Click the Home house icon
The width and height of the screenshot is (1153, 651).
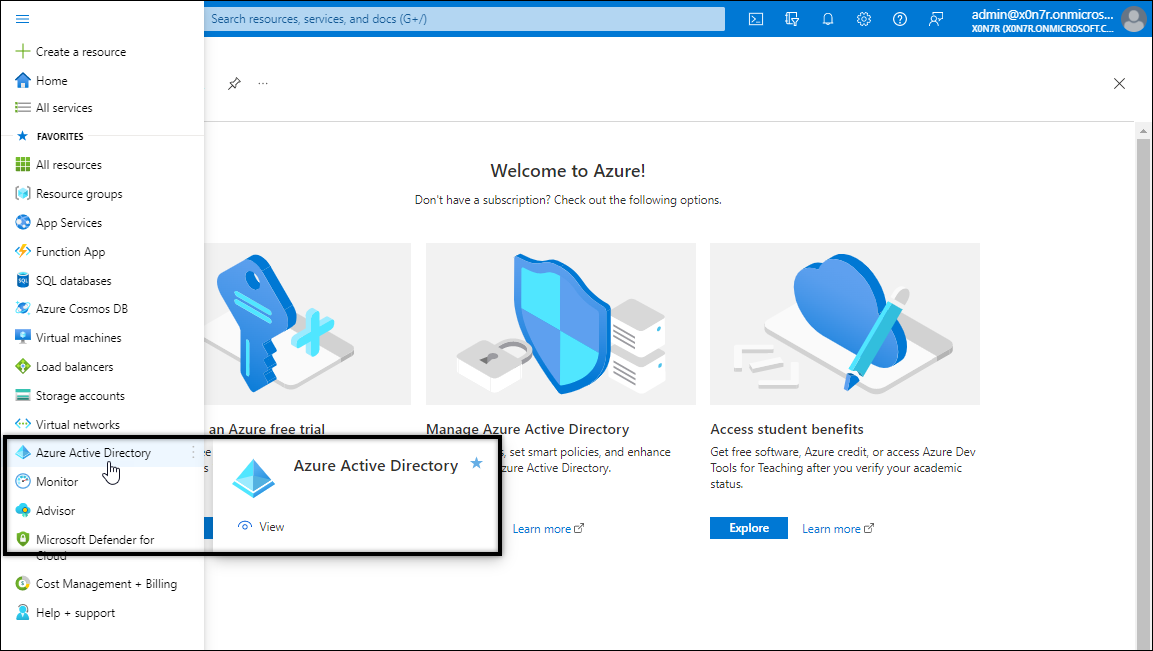[23, 80]
